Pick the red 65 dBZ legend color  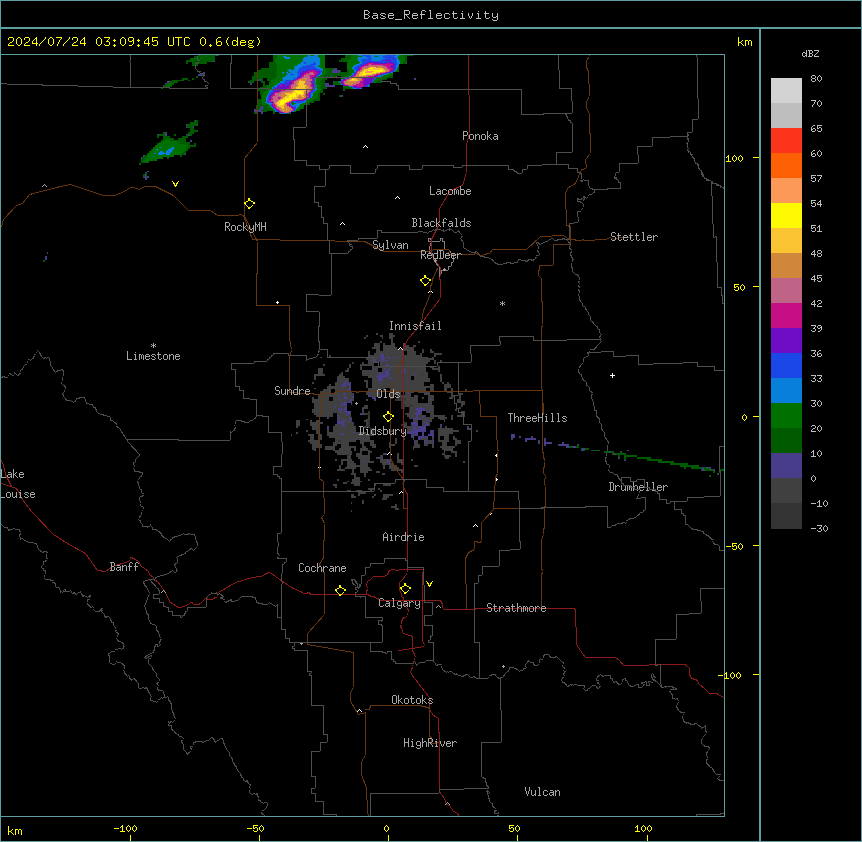click(x=786, y=140)
